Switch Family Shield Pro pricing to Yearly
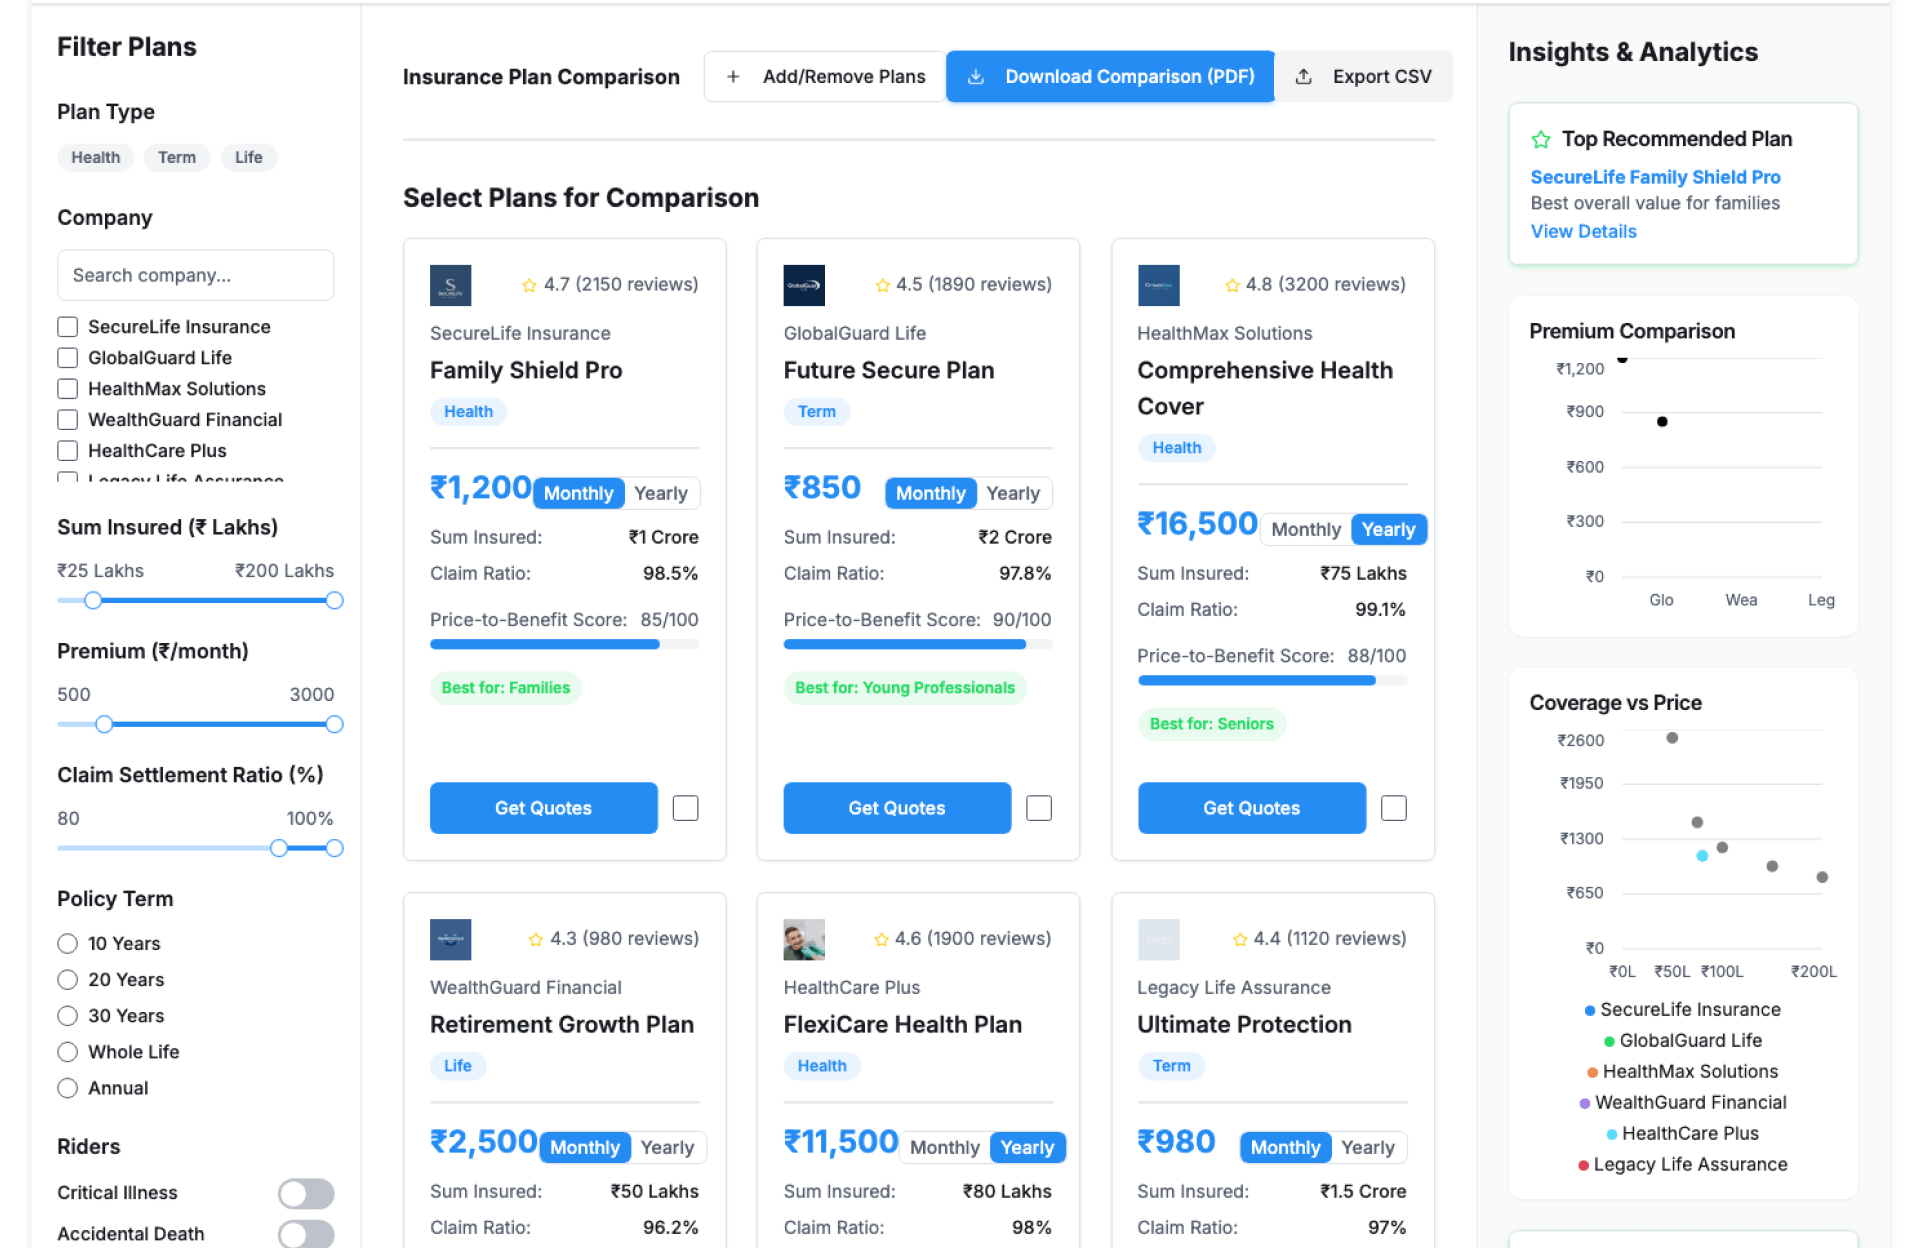The image size is (1920, 1248). pos(660,493)
